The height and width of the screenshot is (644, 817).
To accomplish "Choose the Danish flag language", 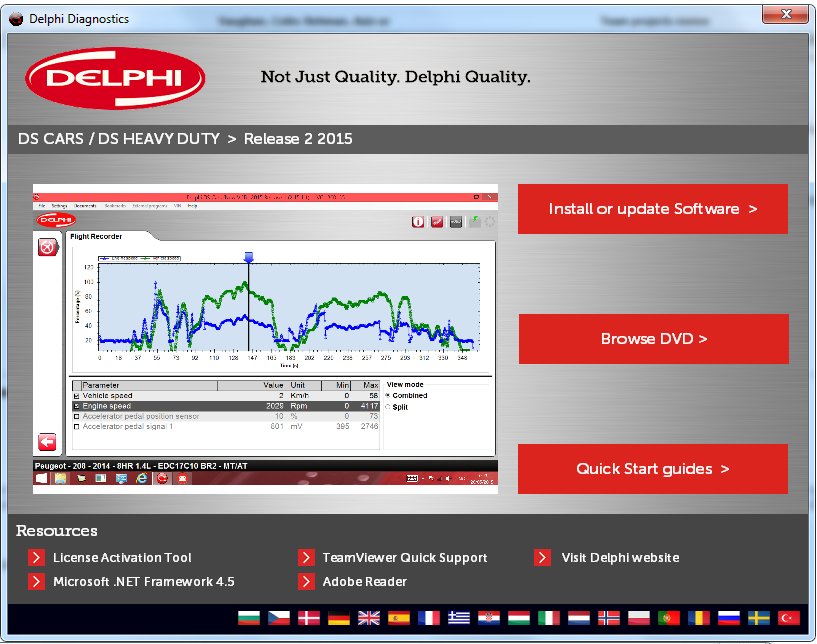I will click(309, 618).
